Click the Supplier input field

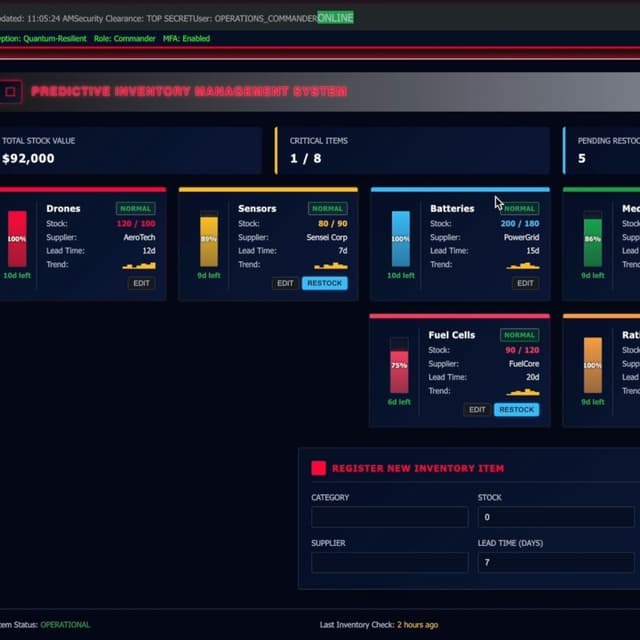390,562
